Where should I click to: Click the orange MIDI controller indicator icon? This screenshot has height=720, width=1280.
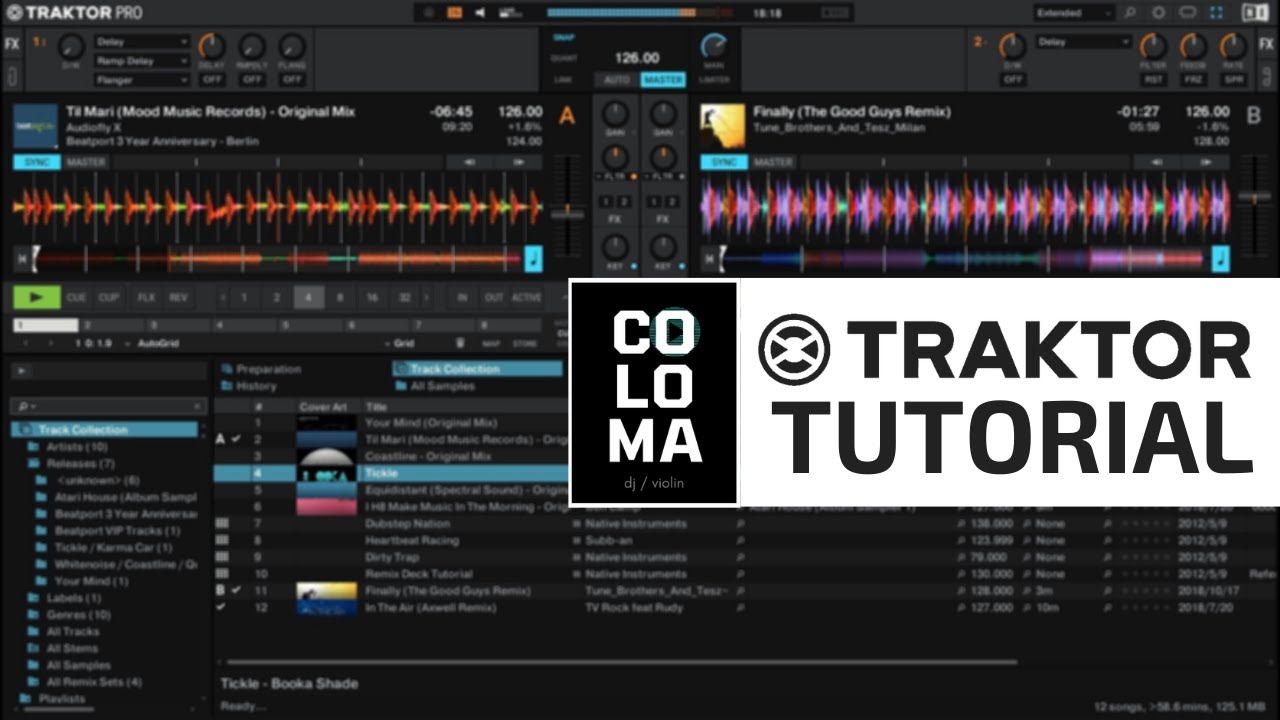[x=455, y=13]
